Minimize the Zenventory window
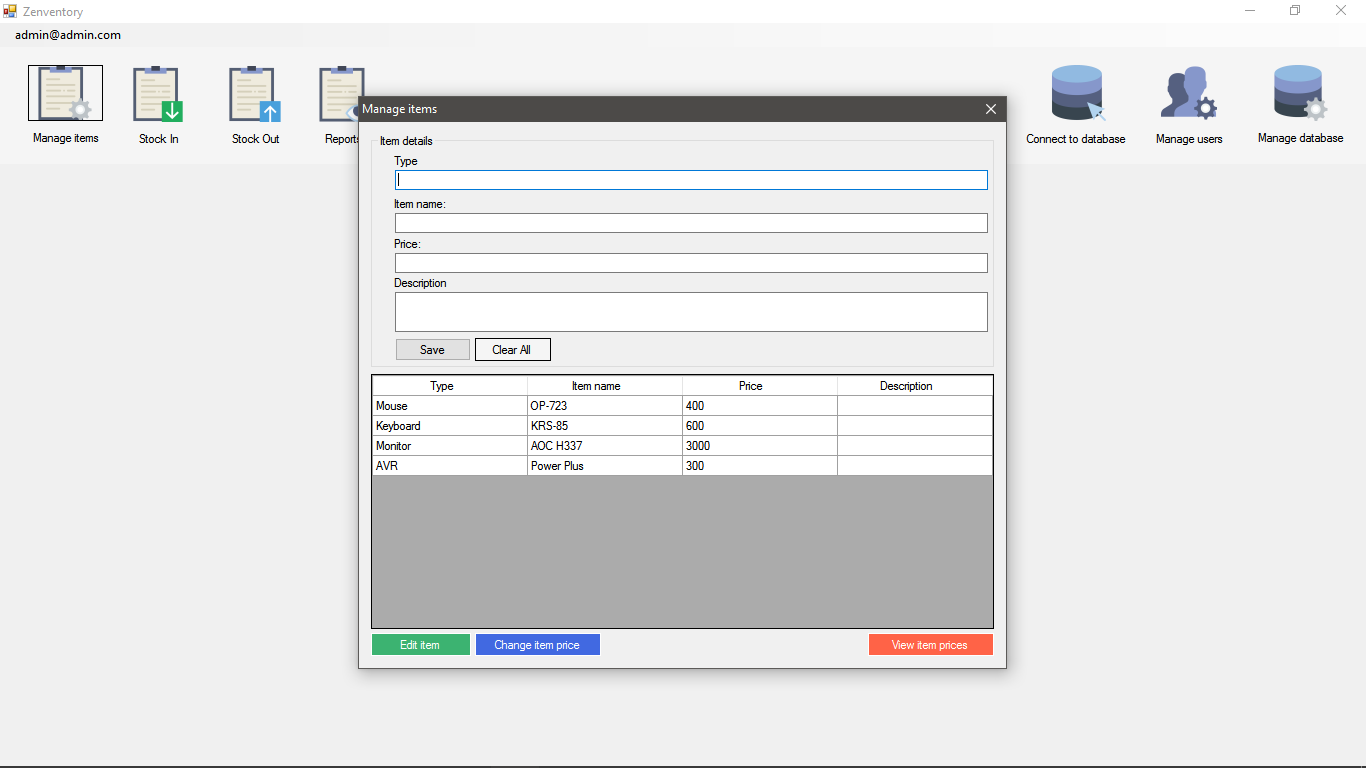This screenshot has width=1366, height=768. 1250,11
